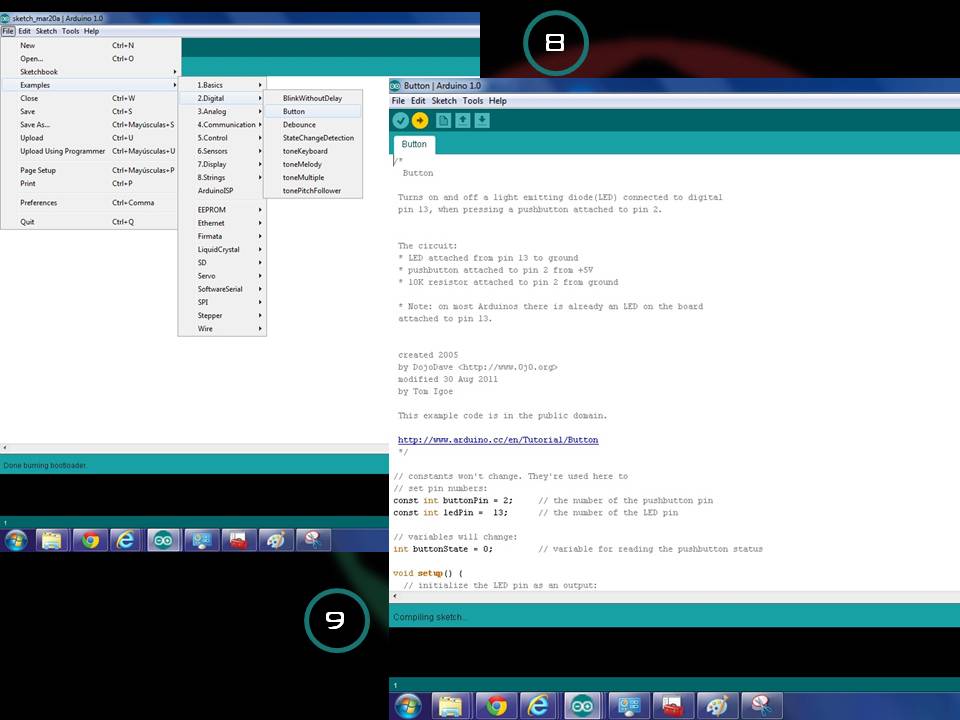The width and height of the screenshot is (960, 720).
Task: Click the Save sketch down-arrow icon
Action: pos(482,121)
